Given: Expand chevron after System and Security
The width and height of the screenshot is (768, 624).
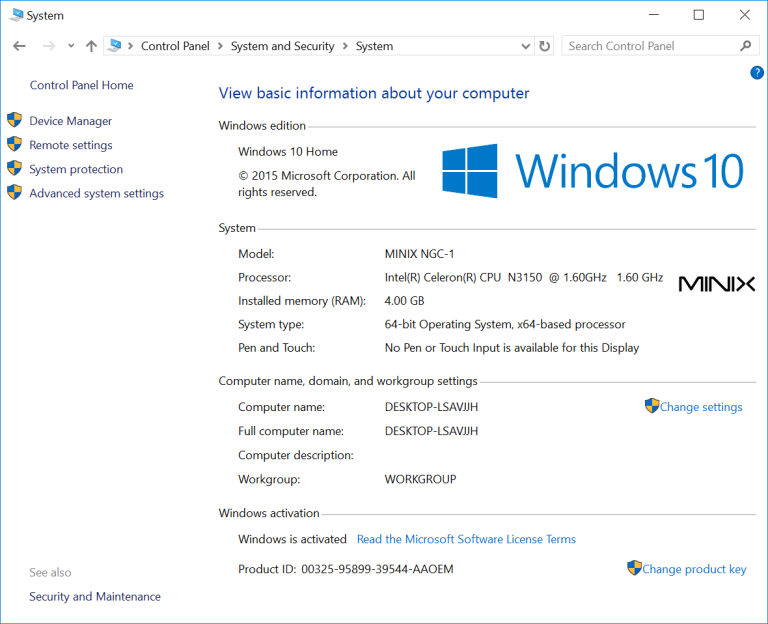Looking at the screenshot, I should pos(345,46).
